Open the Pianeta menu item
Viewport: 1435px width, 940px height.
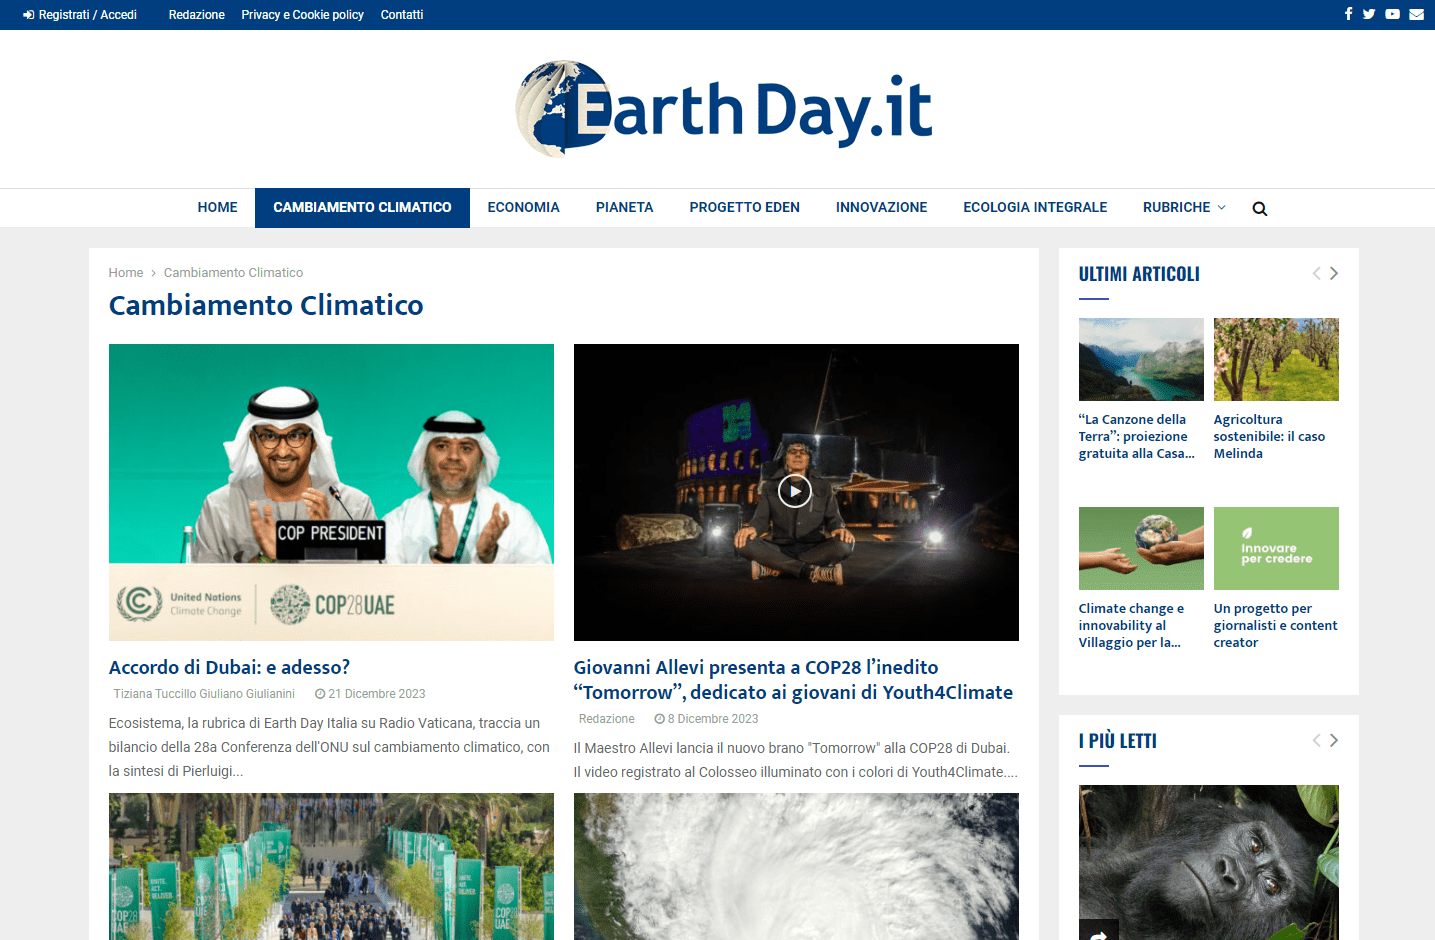624,207
